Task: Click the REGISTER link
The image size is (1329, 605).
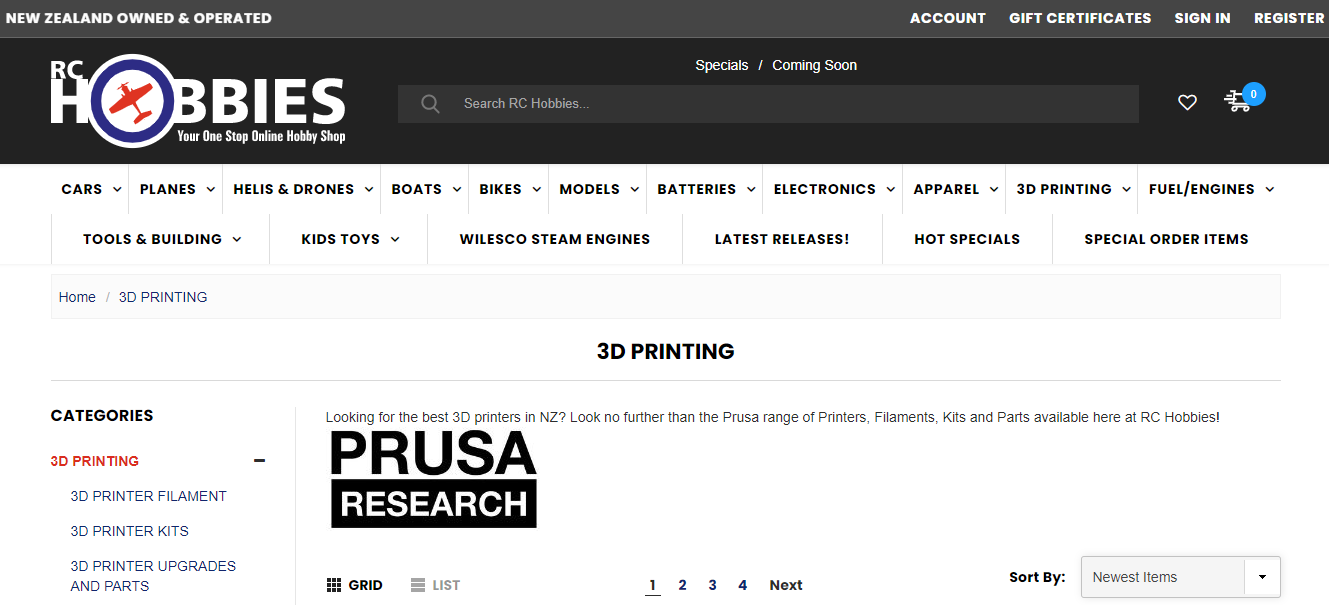Action: pyautogui.click(x=1289, y=18)
